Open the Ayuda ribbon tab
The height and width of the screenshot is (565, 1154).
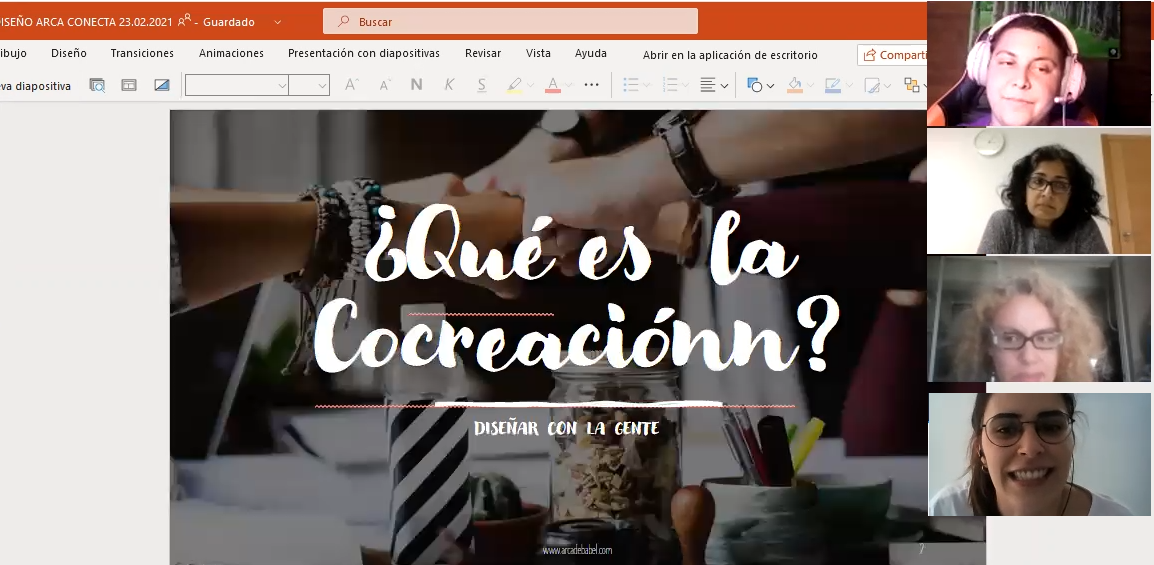click(591, 53)
